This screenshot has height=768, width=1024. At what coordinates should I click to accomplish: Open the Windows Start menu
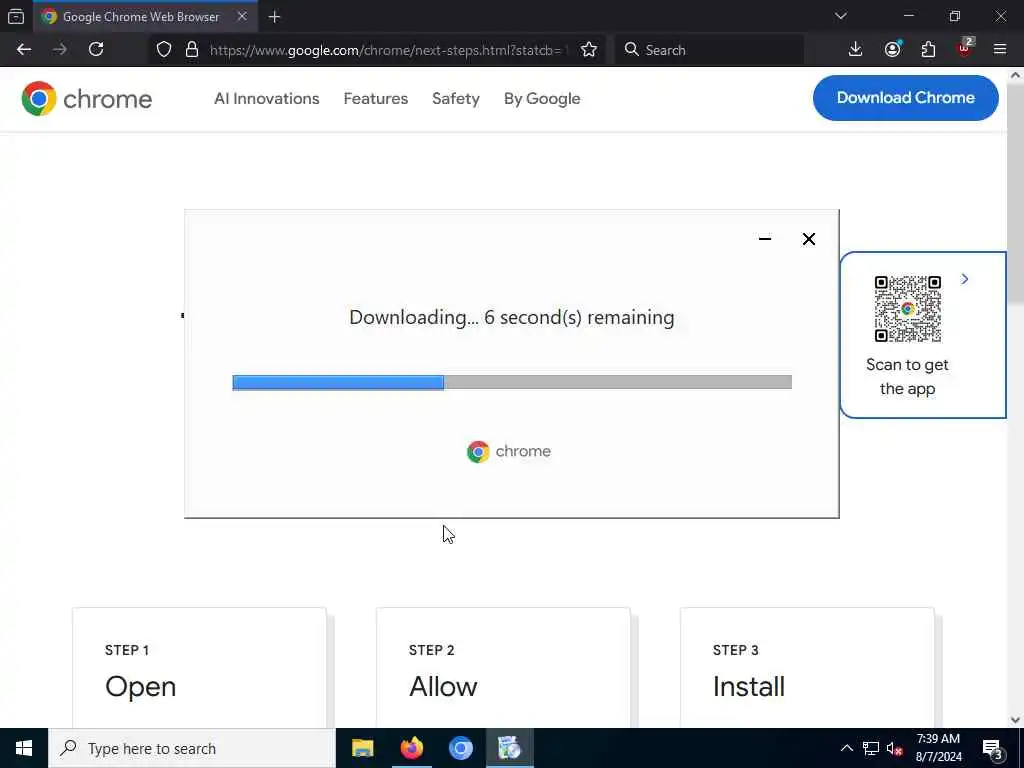[24, 748]
